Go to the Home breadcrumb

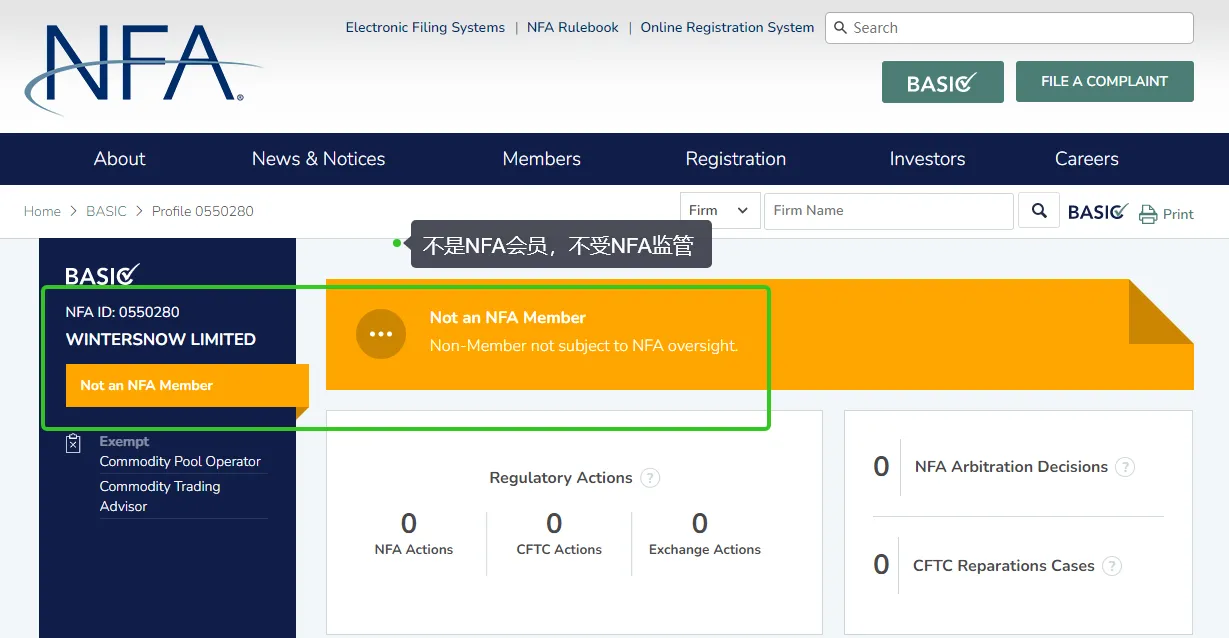pos(42,211)
